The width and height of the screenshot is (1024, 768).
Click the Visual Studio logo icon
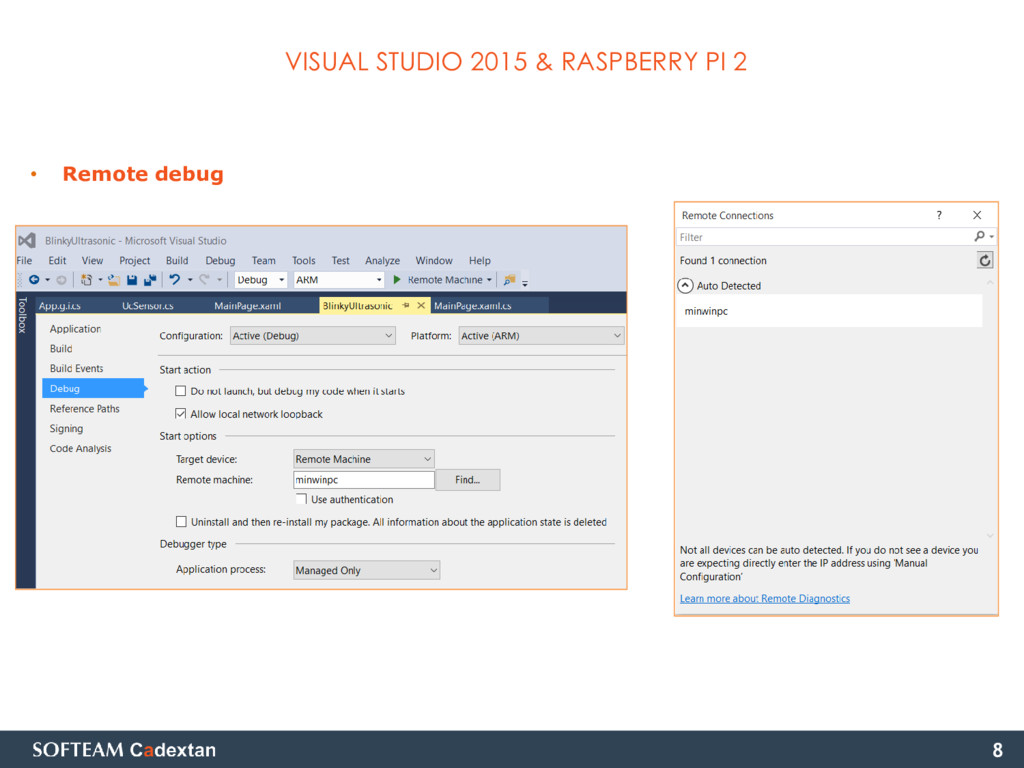point(27,240)
